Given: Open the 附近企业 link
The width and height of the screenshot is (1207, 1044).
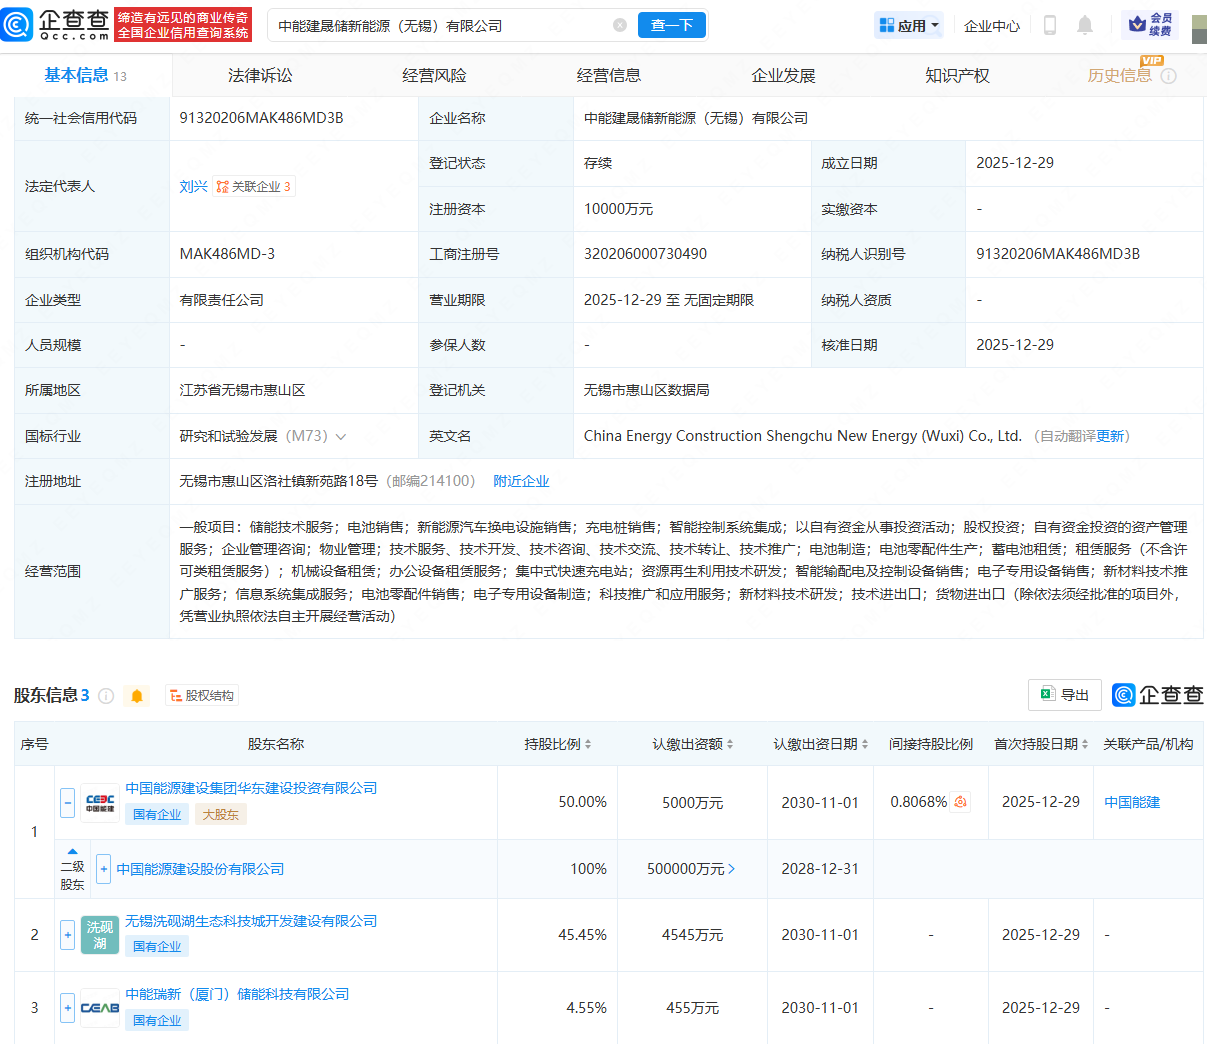Looking at the screenshot, I should (521, 480).
